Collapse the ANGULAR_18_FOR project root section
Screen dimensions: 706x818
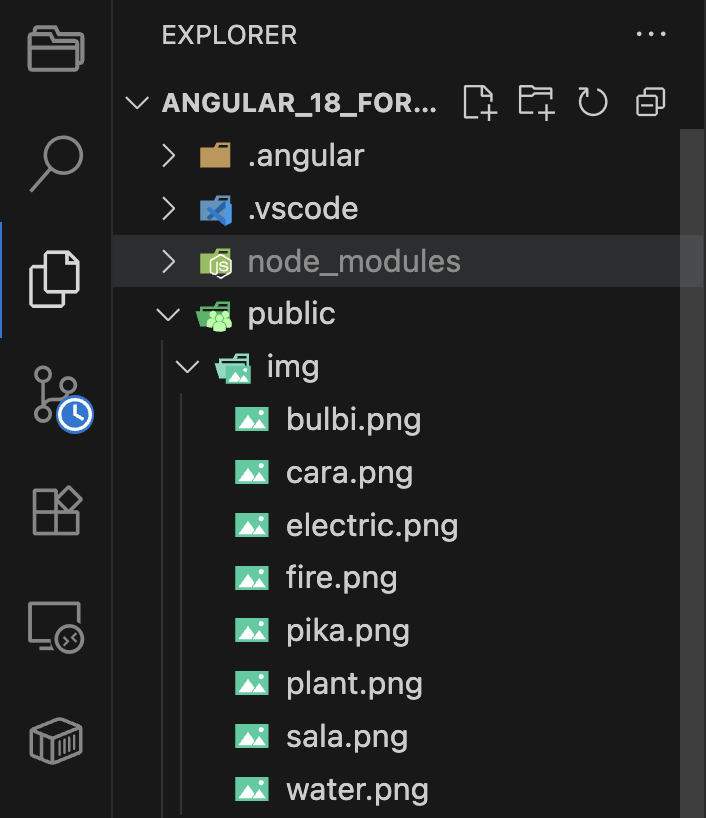click(299, 103)
